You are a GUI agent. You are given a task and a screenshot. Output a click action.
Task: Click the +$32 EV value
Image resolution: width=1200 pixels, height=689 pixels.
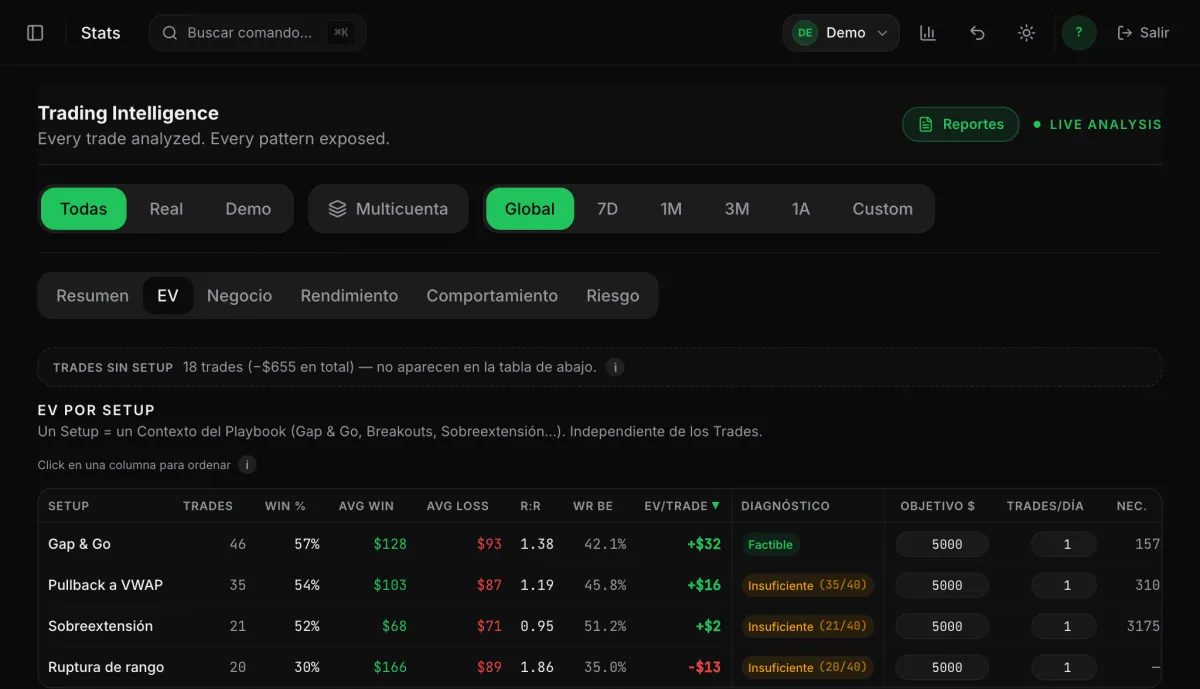coord(704,544)
